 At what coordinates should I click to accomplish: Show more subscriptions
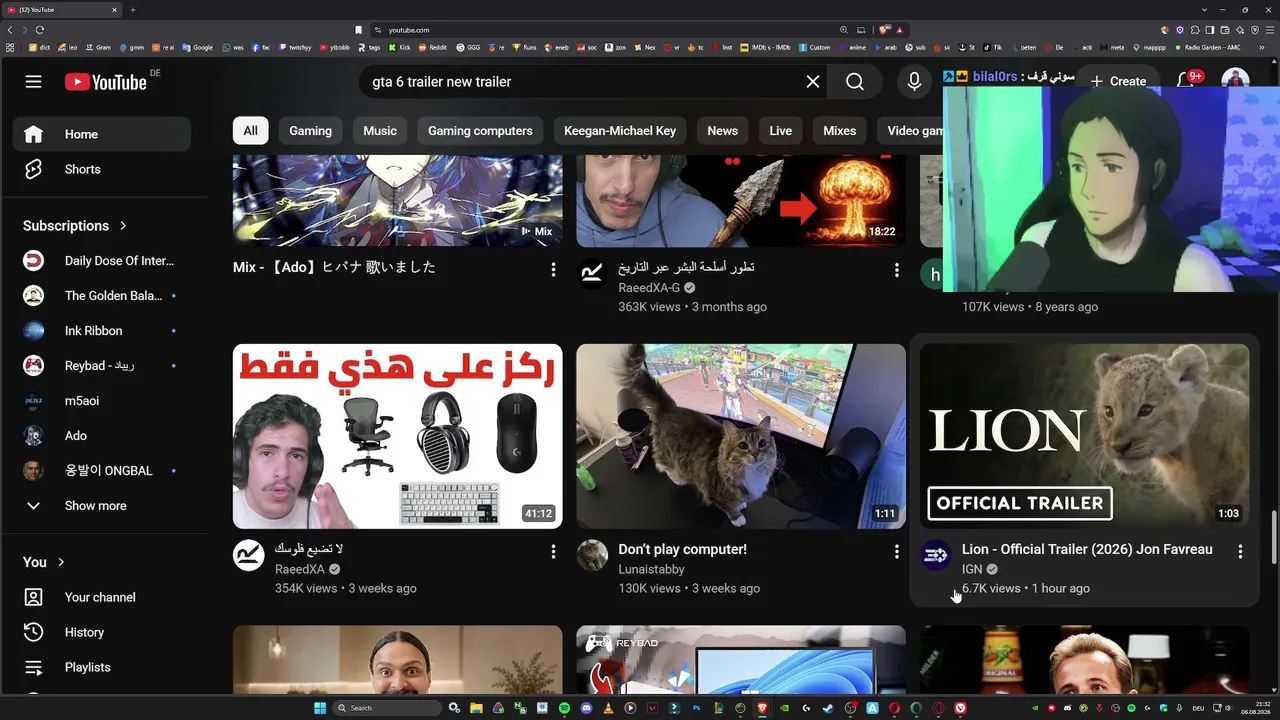[102, 506]
